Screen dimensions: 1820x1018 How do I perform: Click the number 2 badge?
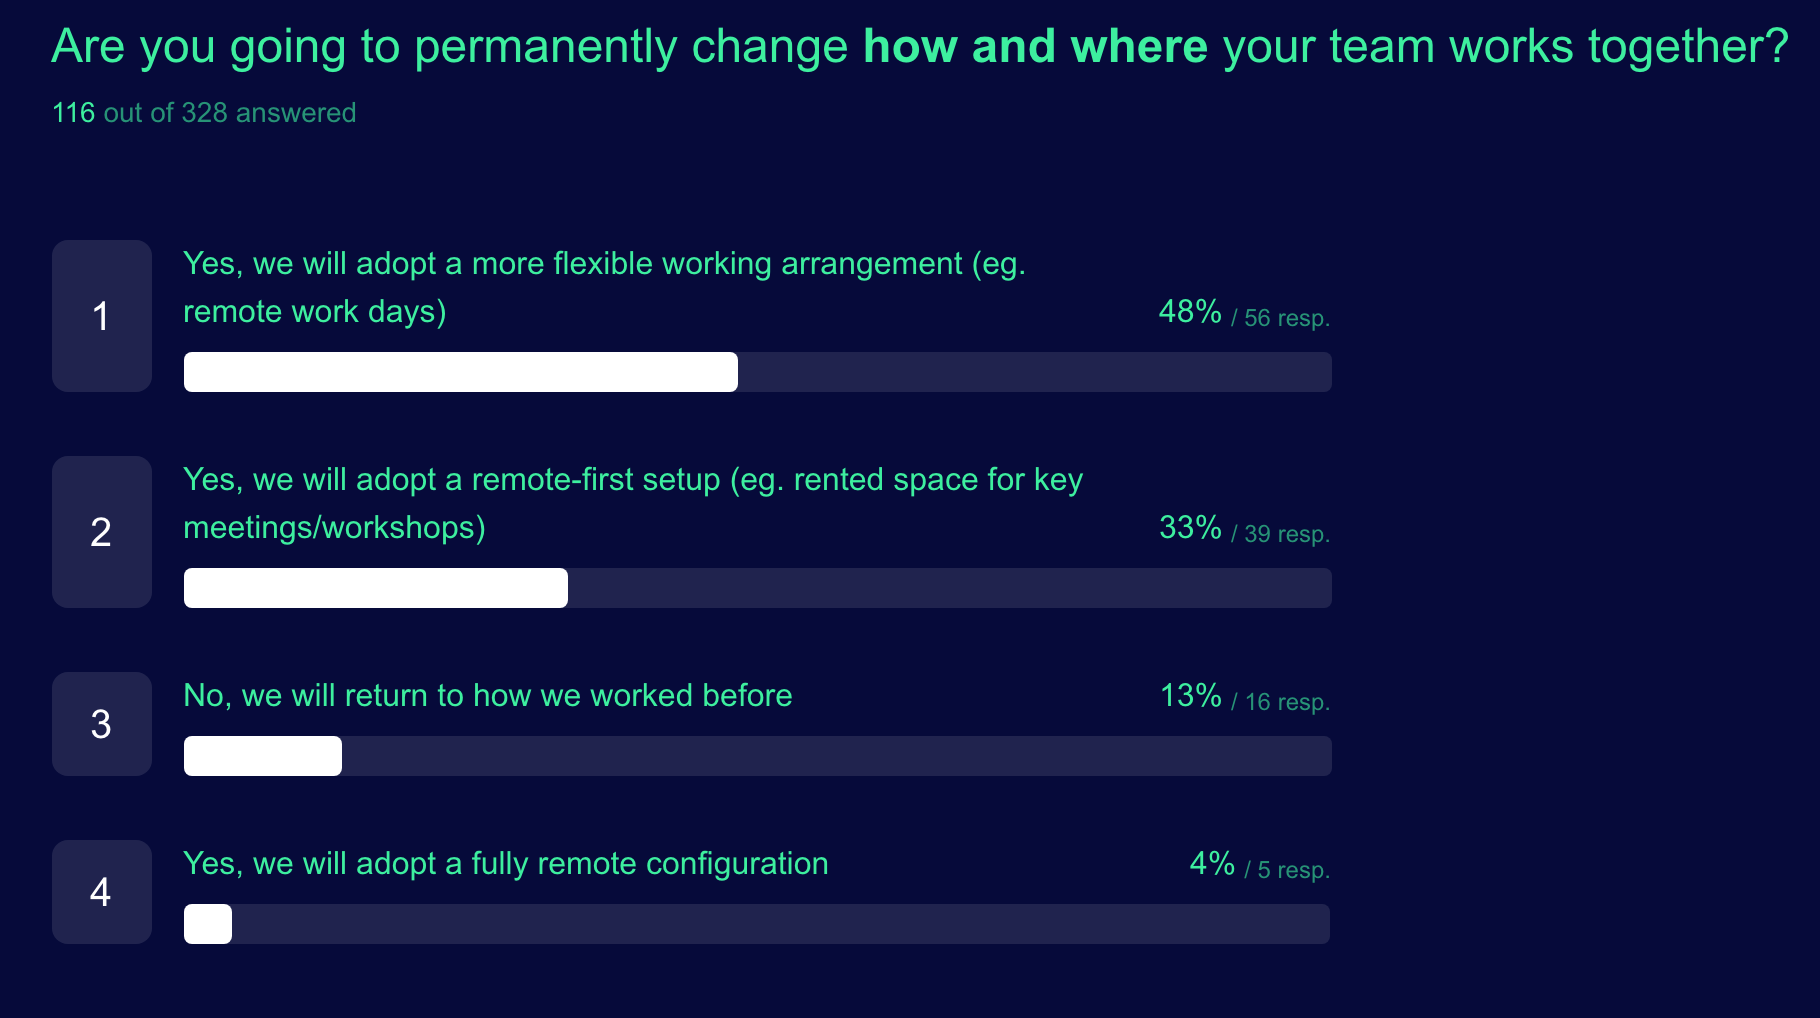101,532
